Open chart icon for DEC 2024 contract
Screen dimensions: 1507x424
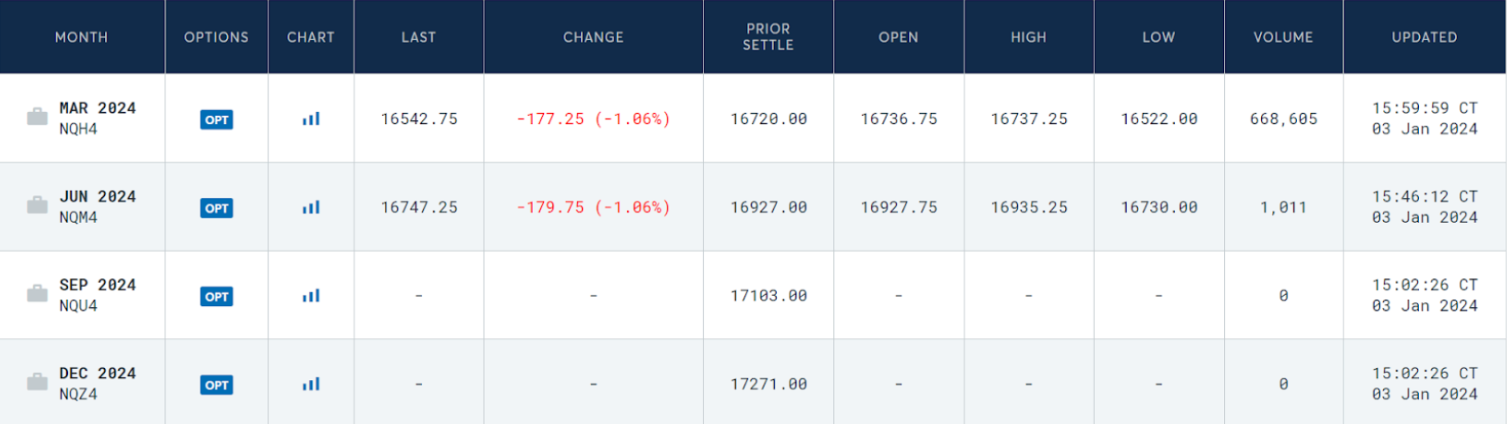[x=311, y=384]
